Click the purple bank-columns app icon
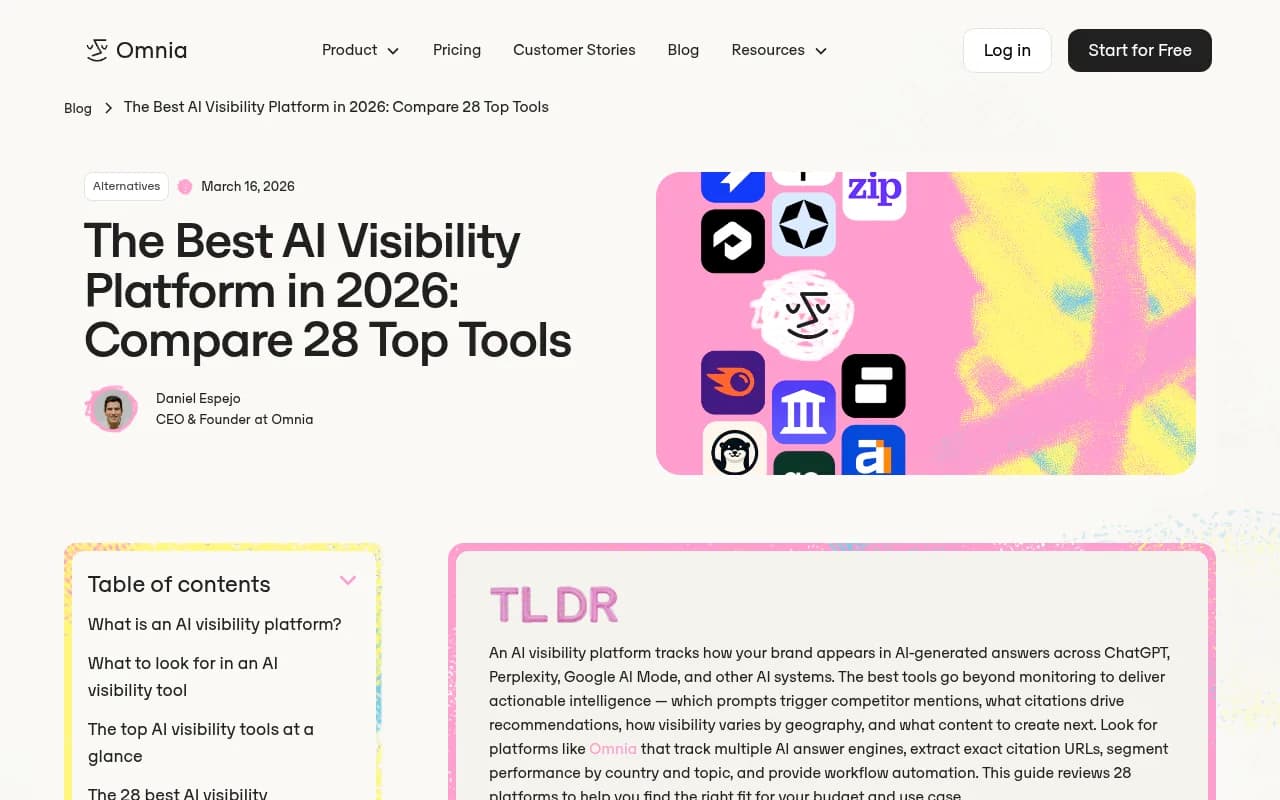 click(x=801, y=410)
